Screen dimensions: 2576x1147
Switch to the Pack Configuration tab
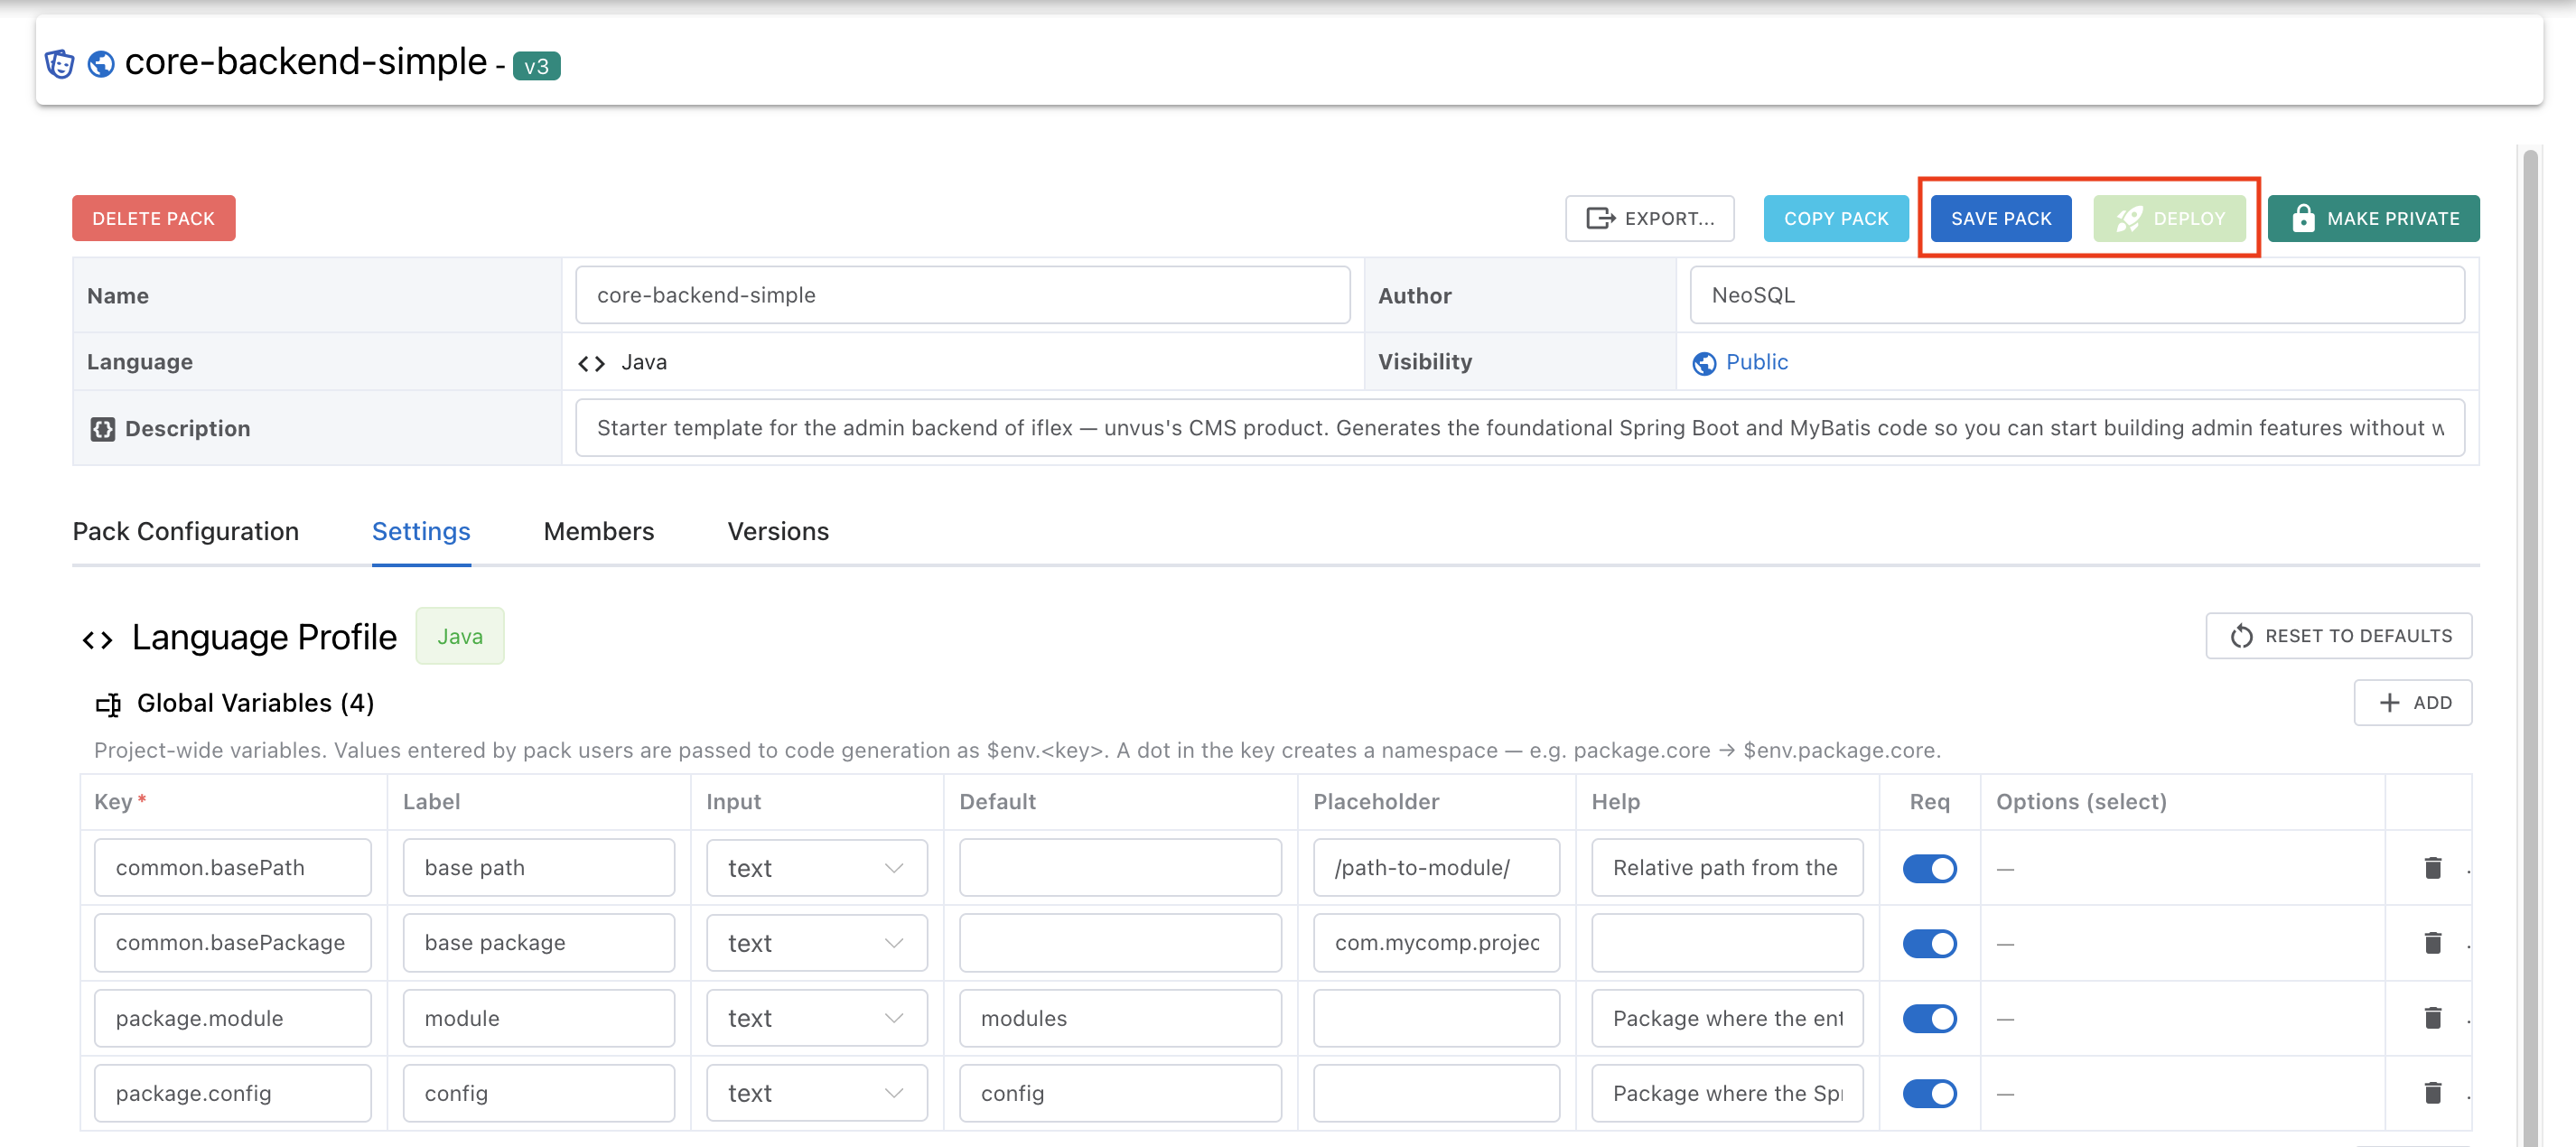point(185,532)
